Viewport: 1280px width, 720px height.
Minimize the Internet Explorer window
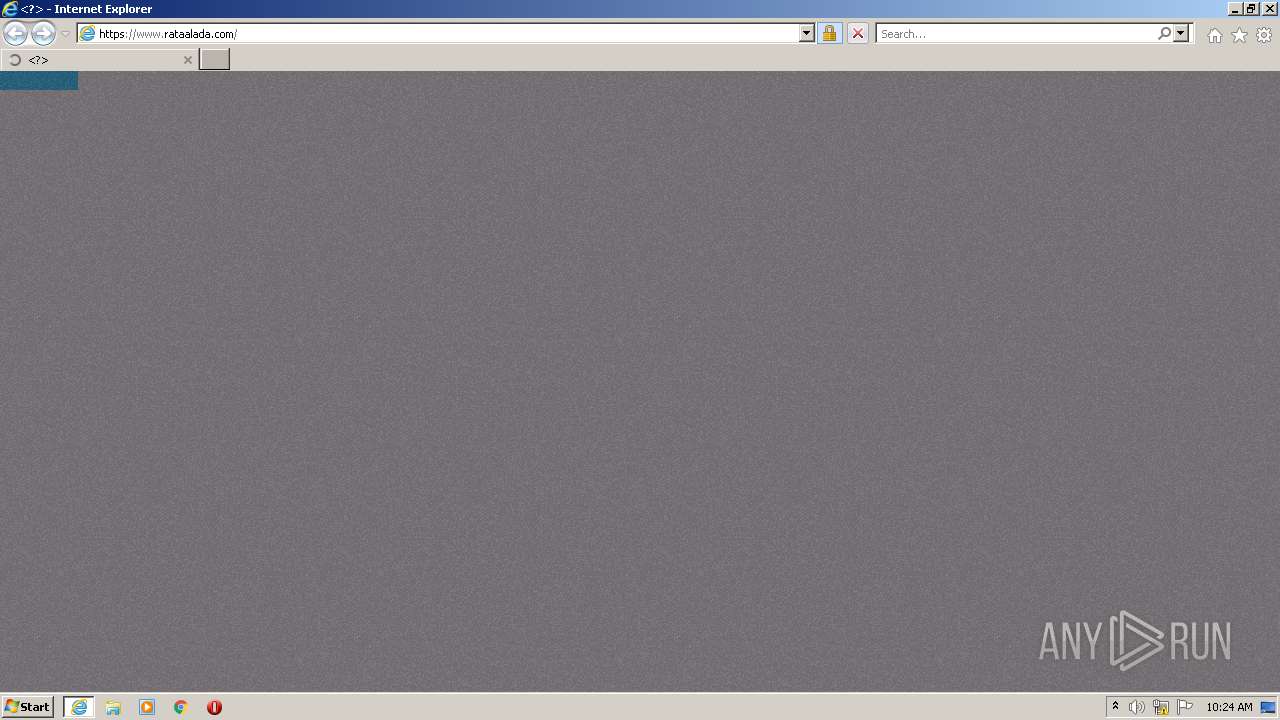point(1236,9)
